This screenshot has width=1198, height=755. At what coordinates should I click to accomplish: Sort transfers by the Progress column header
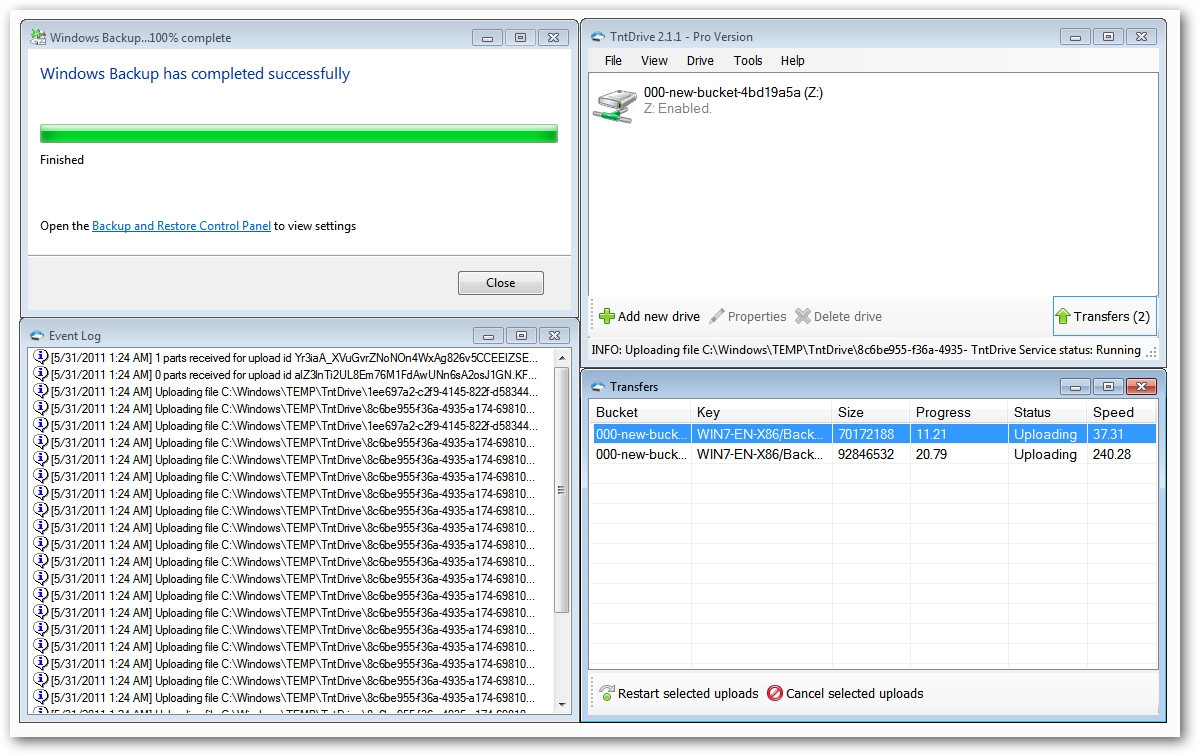[959, 412]
